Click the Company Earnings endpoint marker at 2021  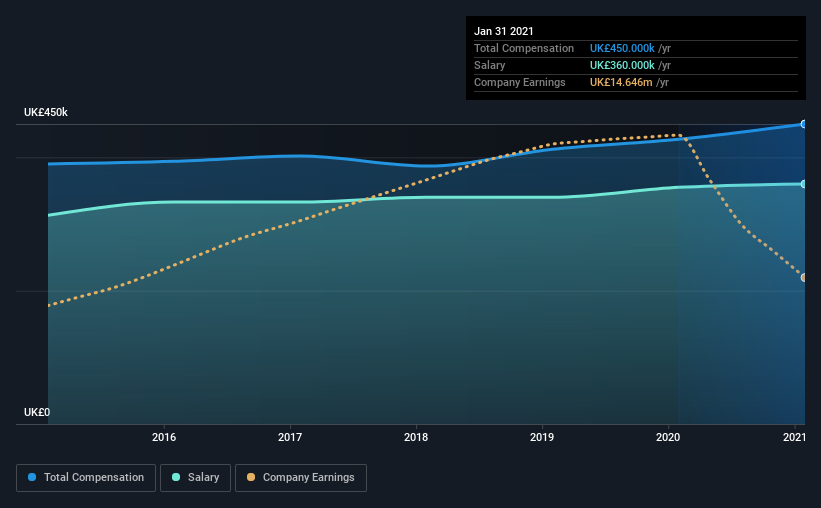tap(803, 277)
